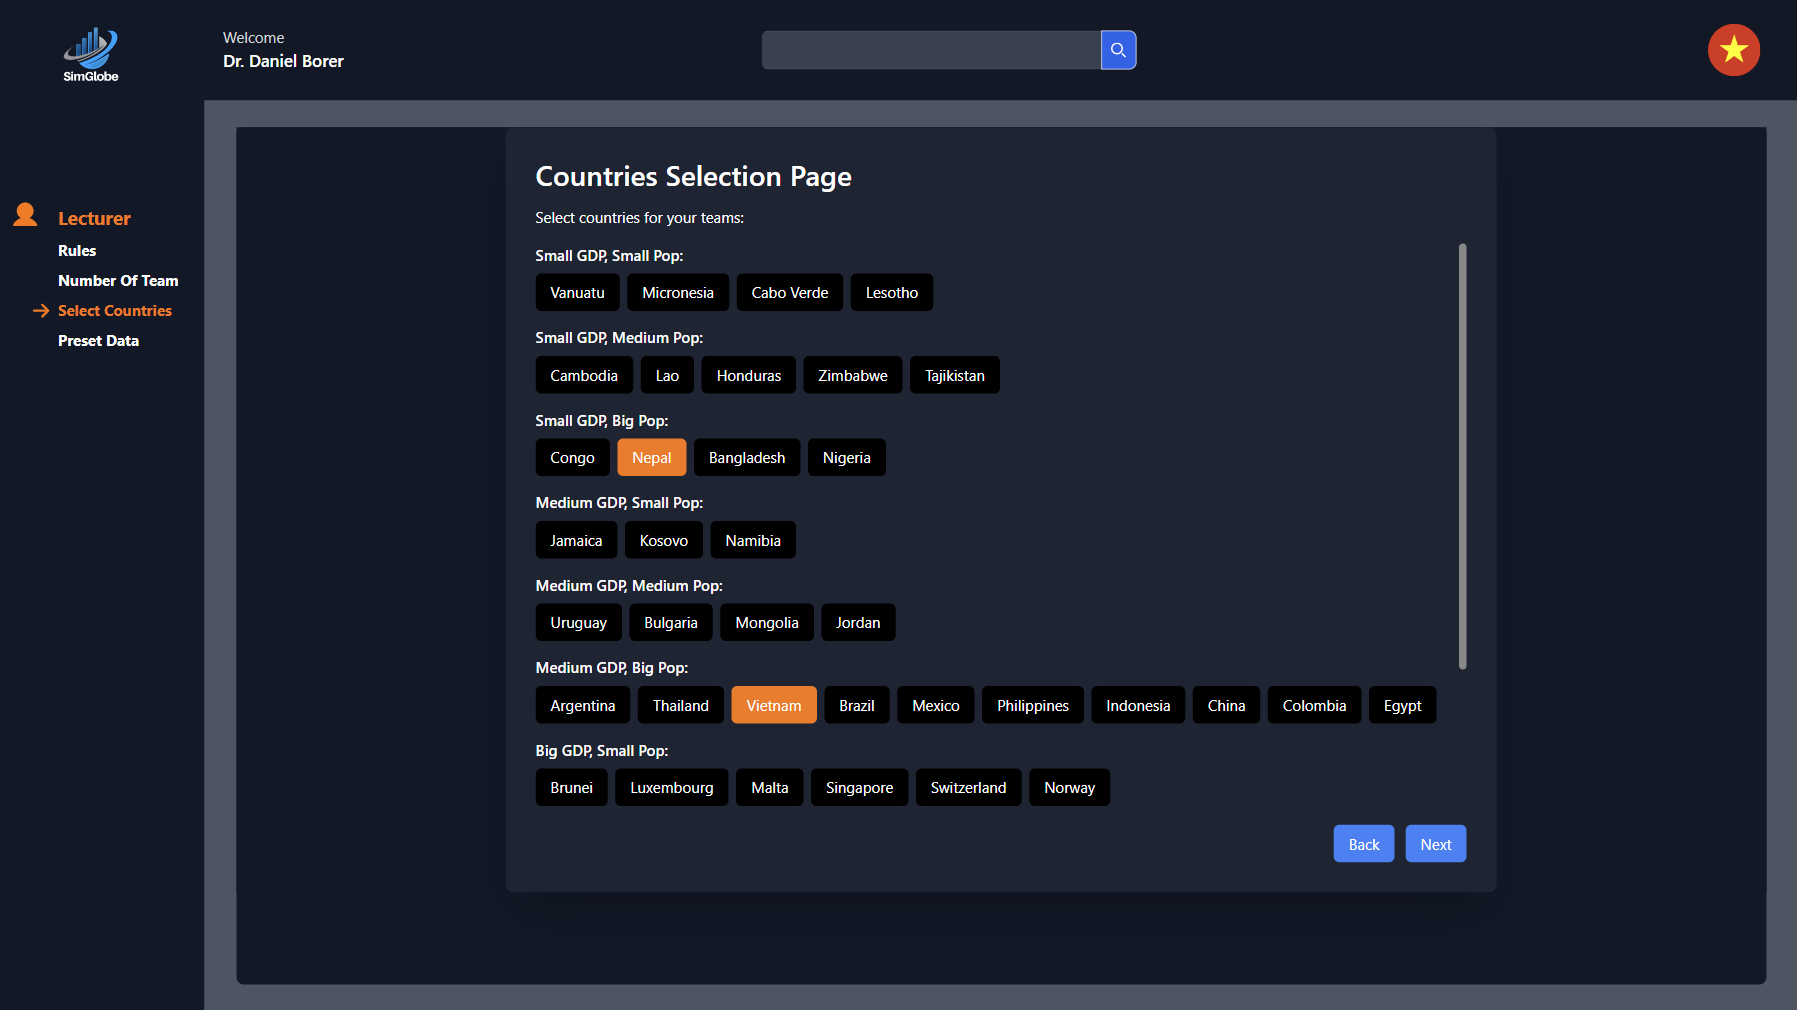Open the Select Countries sidebar item
The image size is (1797, 1010).
tap(115, 311)
